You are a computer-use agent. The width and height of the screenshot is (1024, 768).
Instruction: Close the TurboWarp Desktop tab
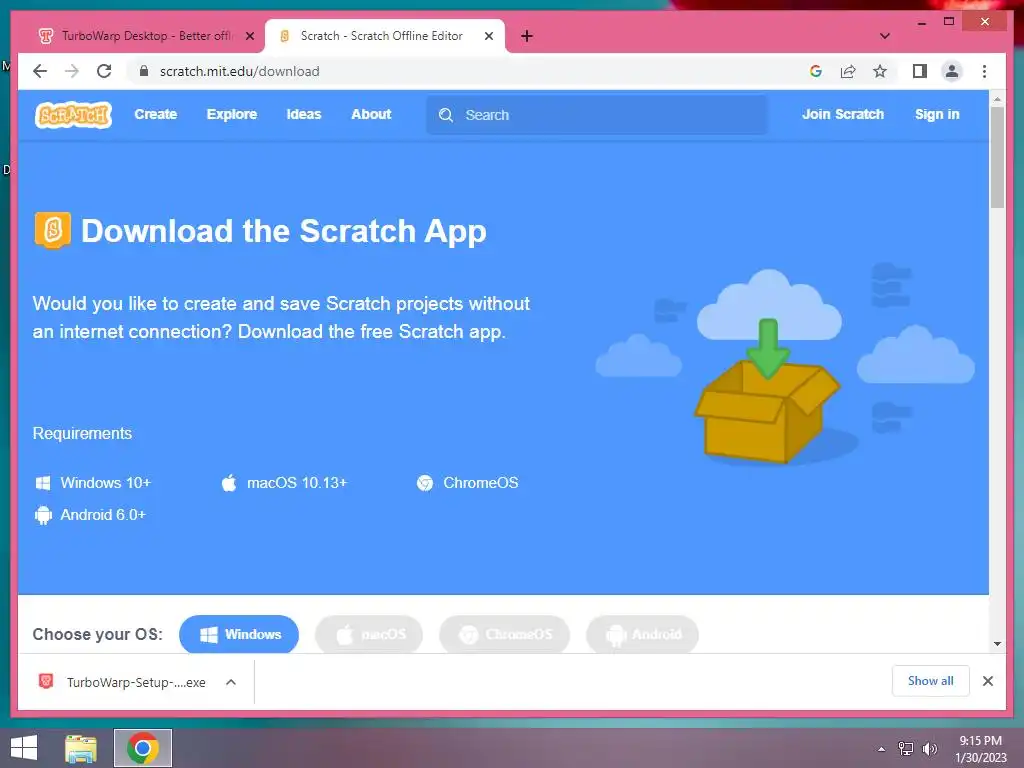(249, 36)
